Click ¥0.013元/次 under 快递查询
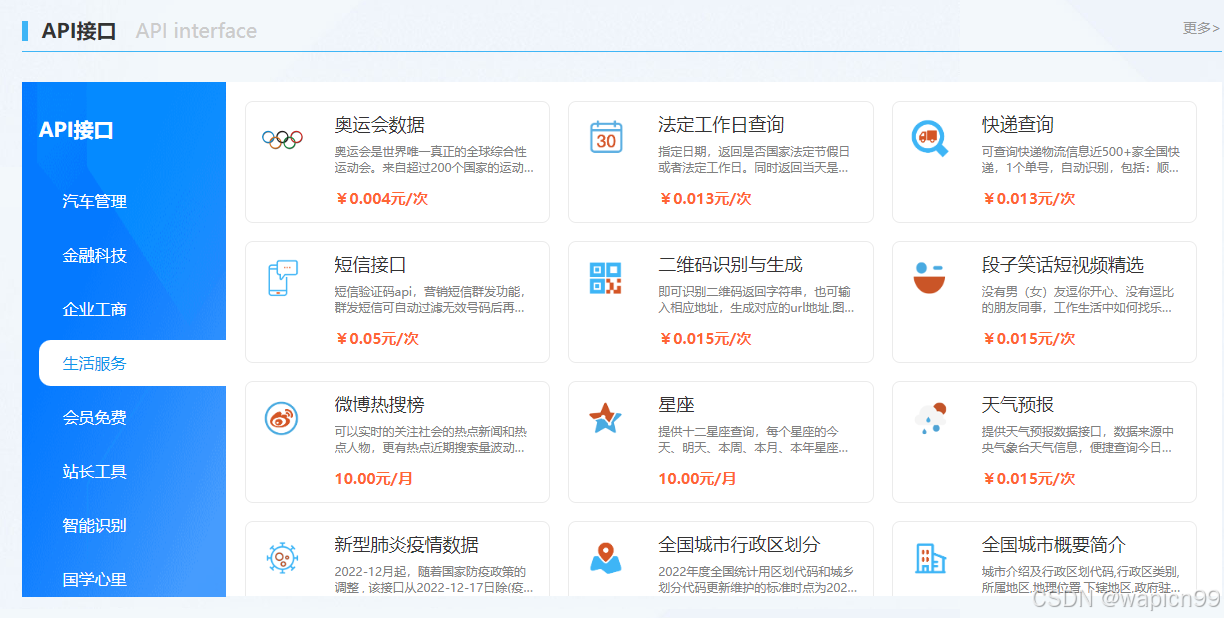Image resolution: width=1224 pixels, height=618 pixels. coord(1029,199)
